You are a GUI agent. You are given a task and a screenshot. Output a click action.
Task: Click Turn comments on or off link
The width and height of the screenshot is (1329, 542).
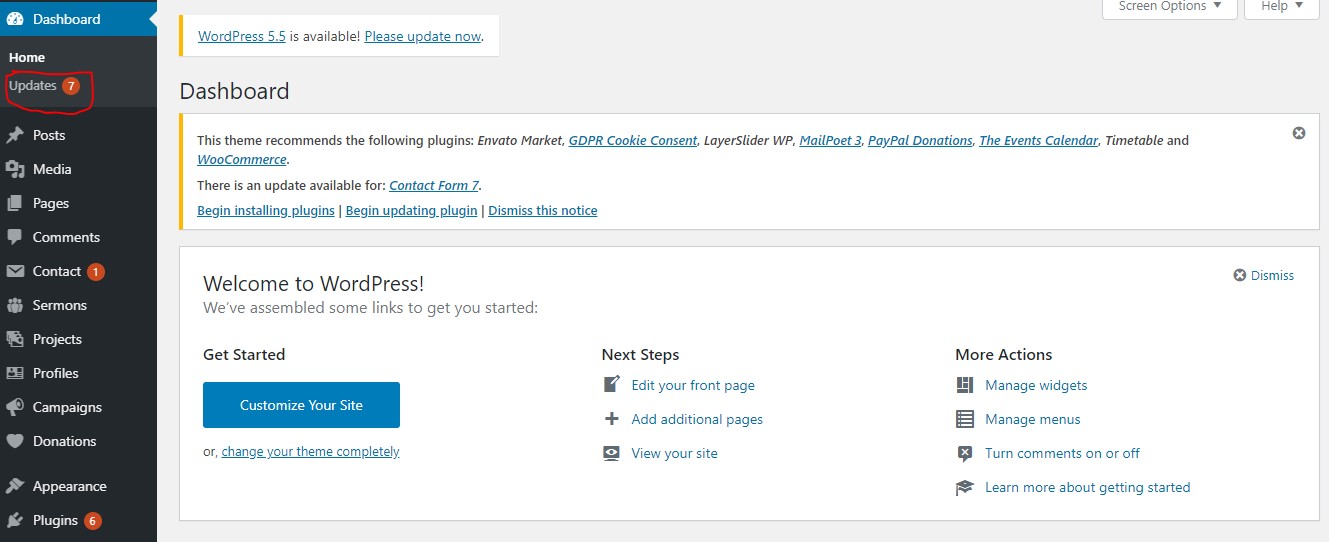tap(1062, 453)
